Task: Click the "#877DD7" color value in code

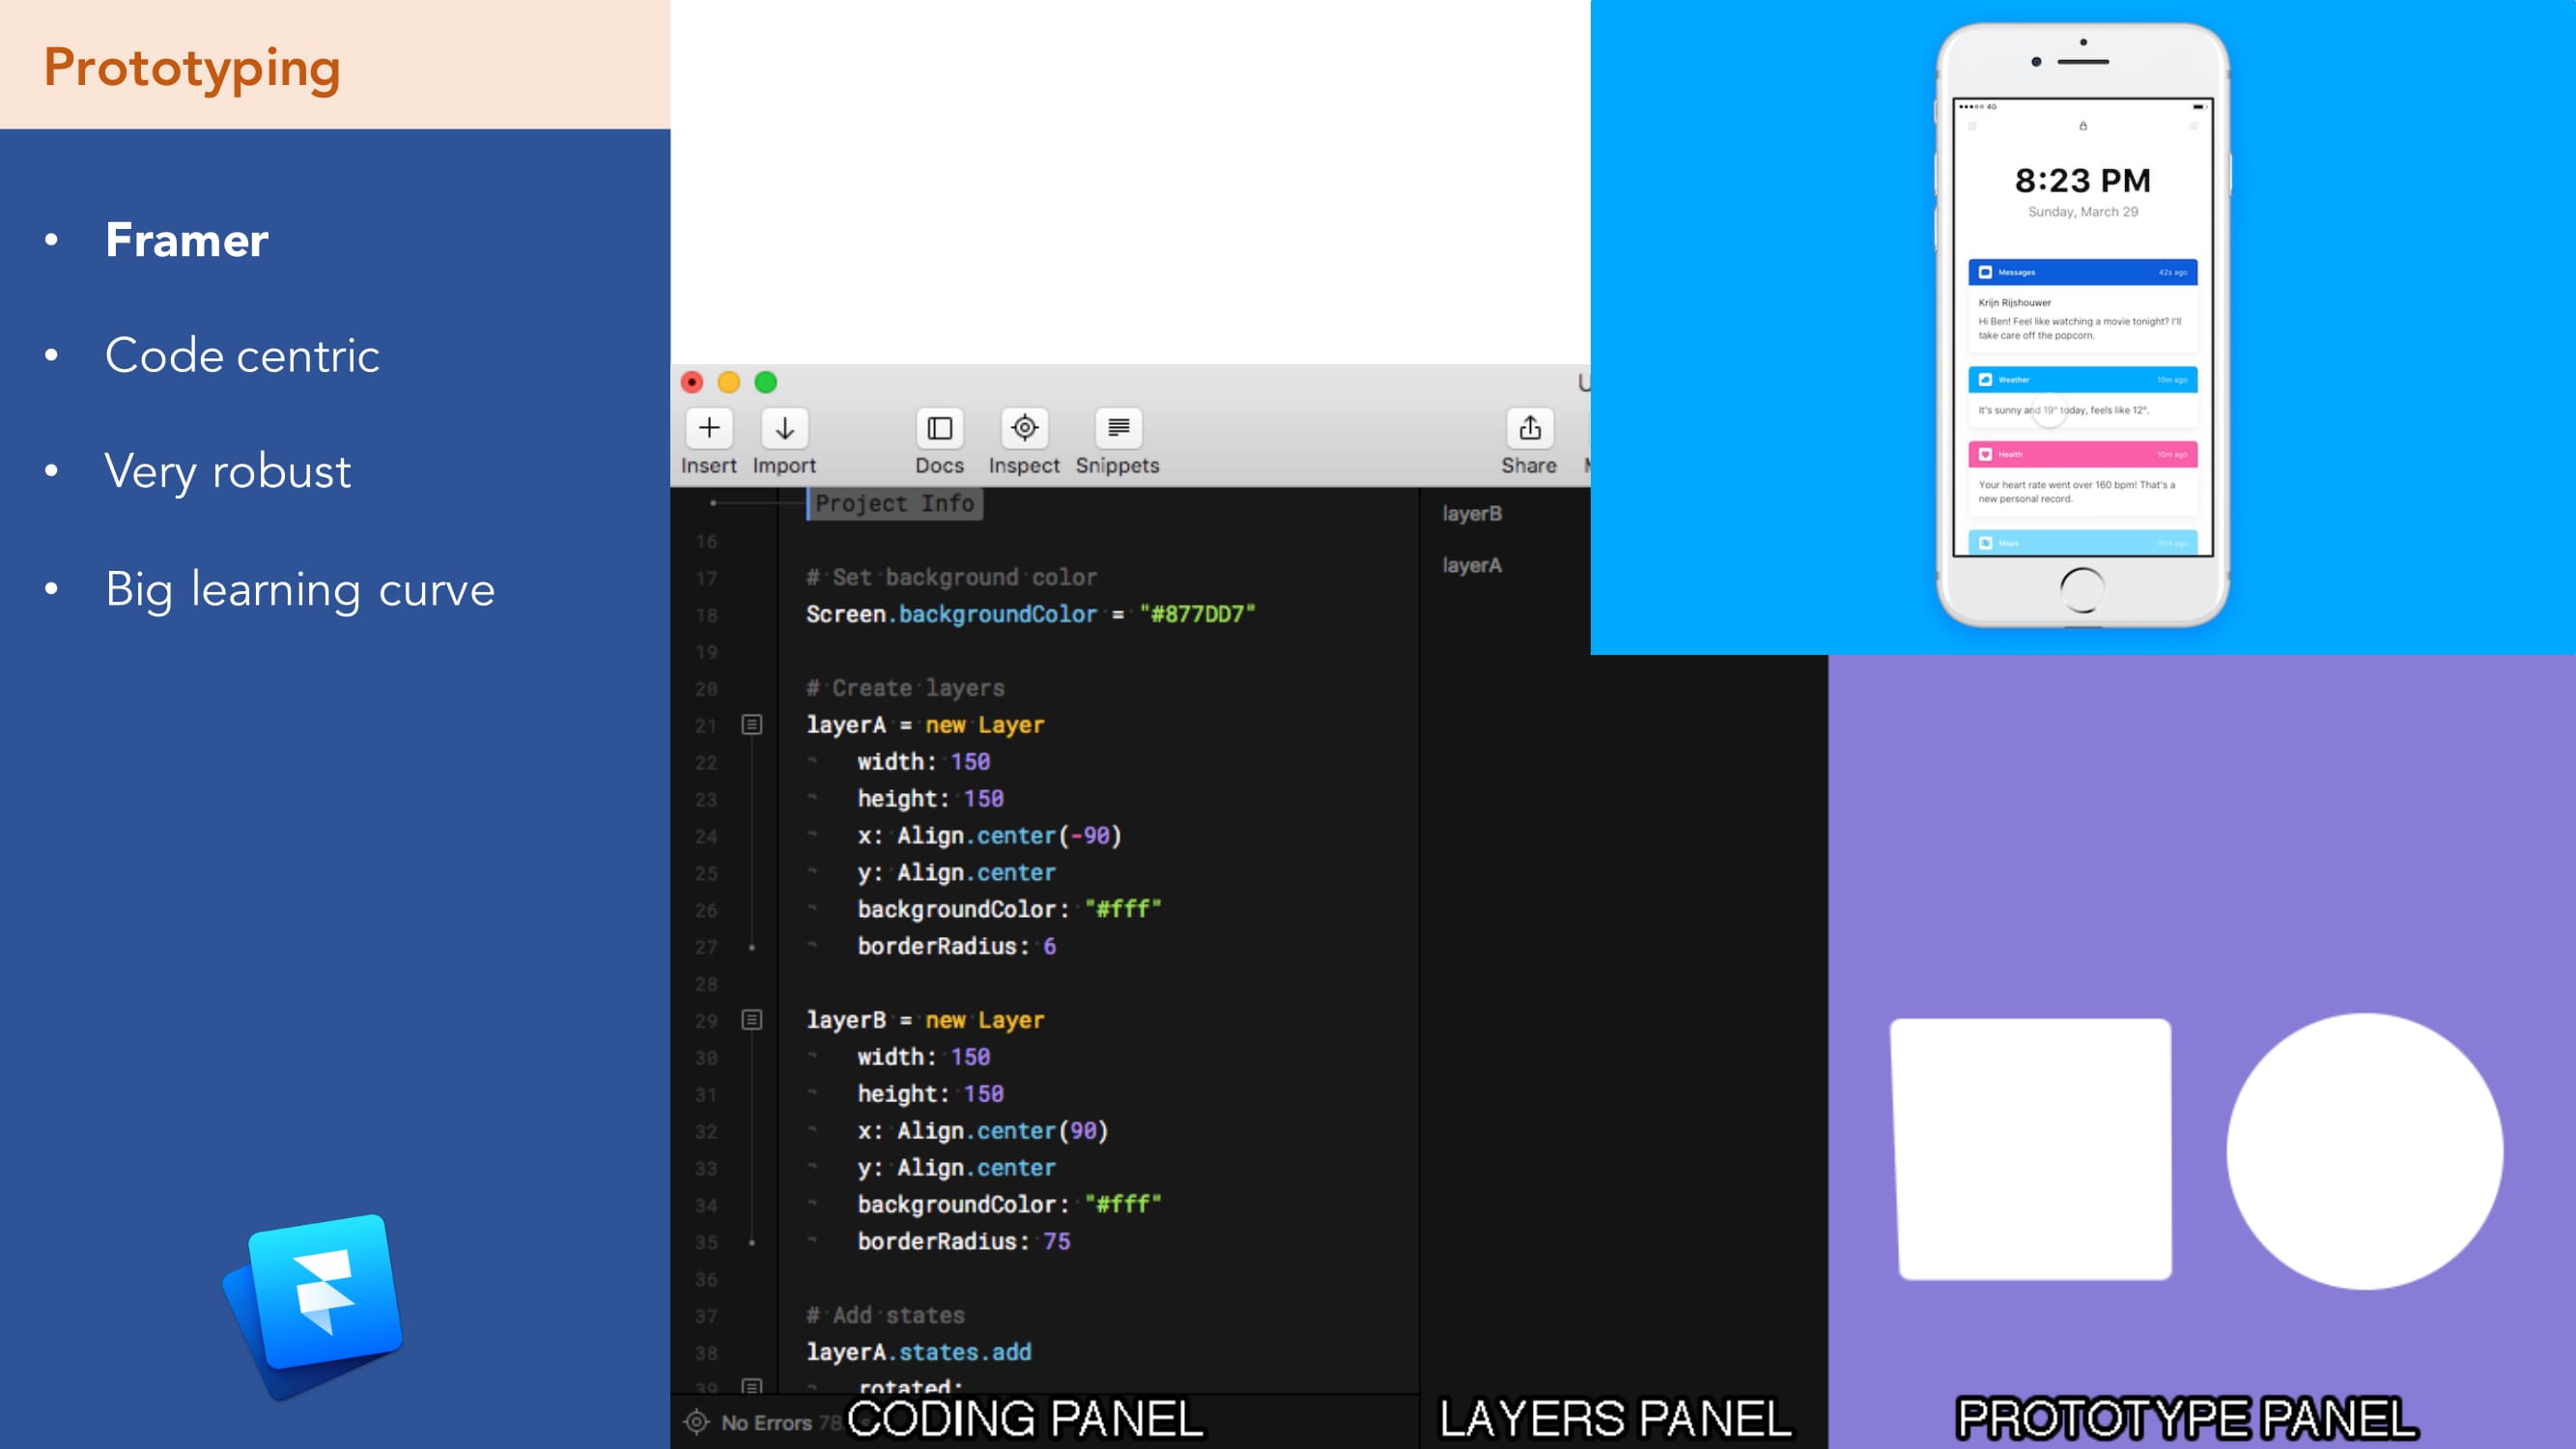Action: 1197,614
